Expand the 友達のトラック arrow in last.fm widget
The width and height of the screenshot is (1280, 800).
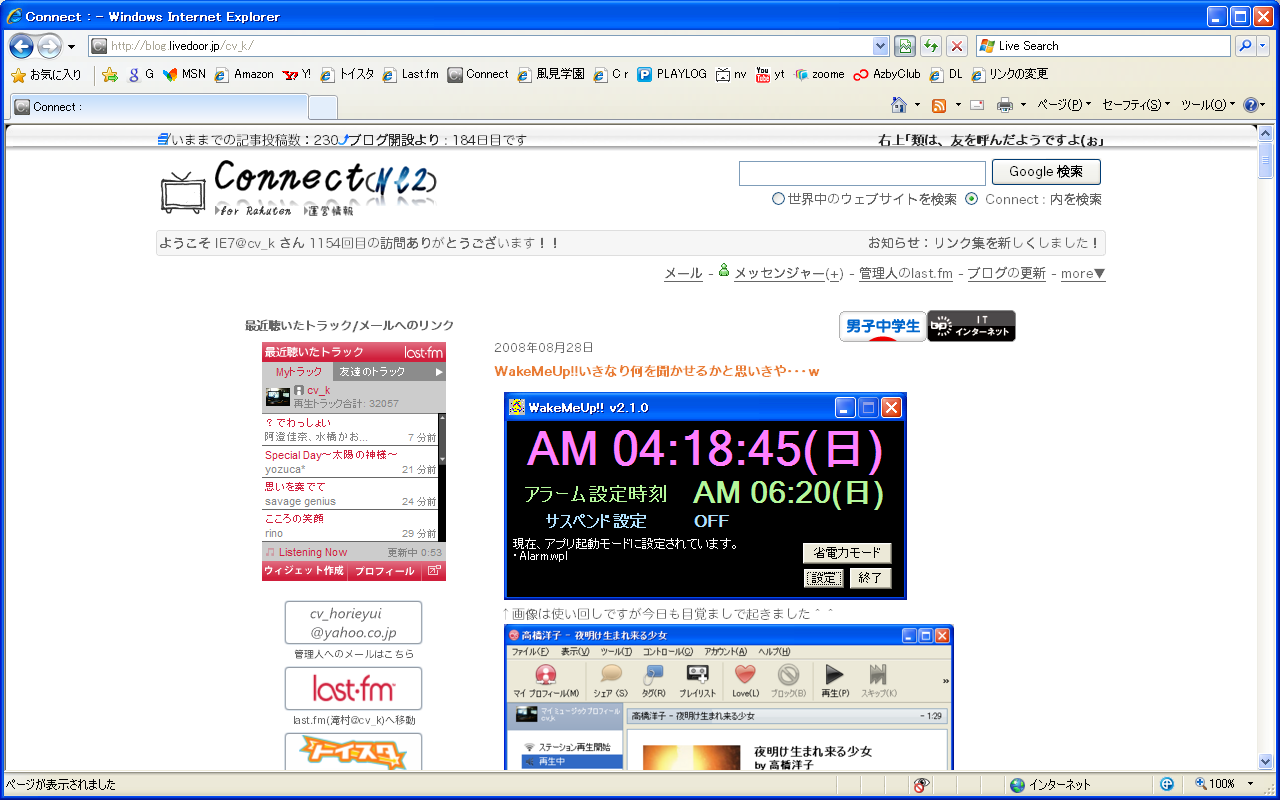pyautogui.click(x=438, y=372)
